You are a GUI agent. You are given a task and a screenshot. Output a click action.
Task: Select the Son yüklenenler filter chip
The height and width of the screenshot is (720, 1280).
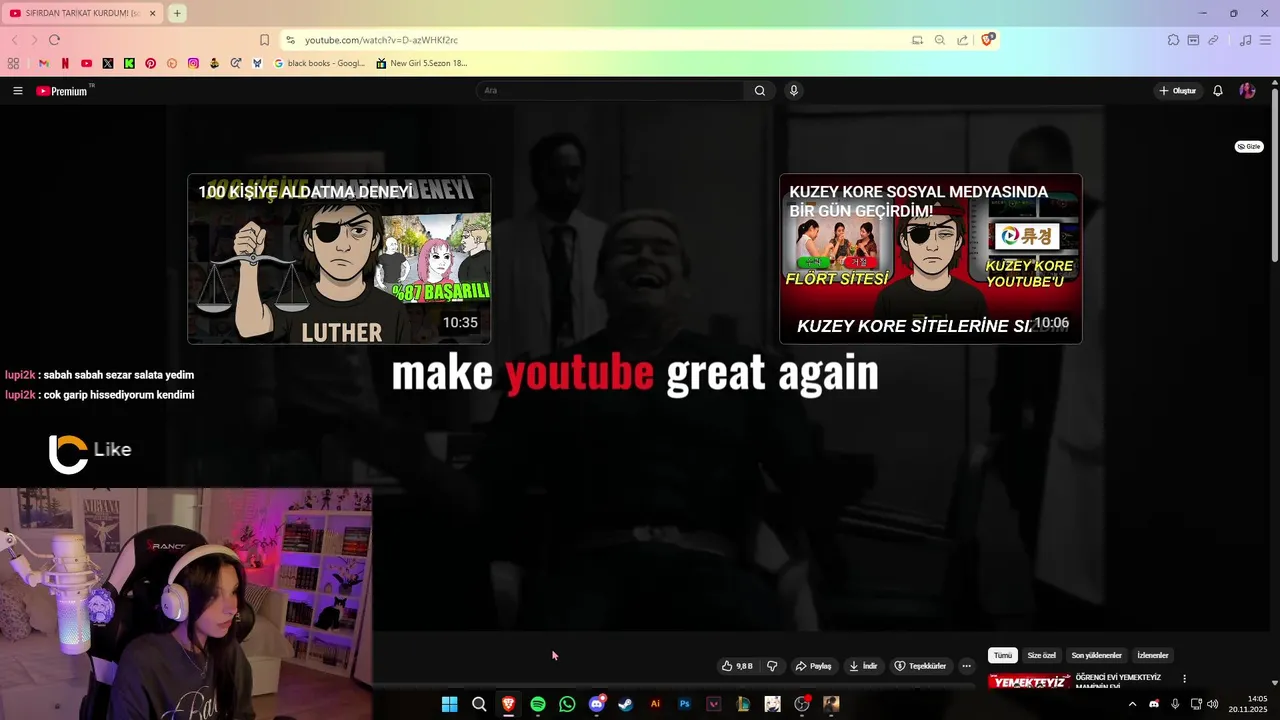point(1097,655)
